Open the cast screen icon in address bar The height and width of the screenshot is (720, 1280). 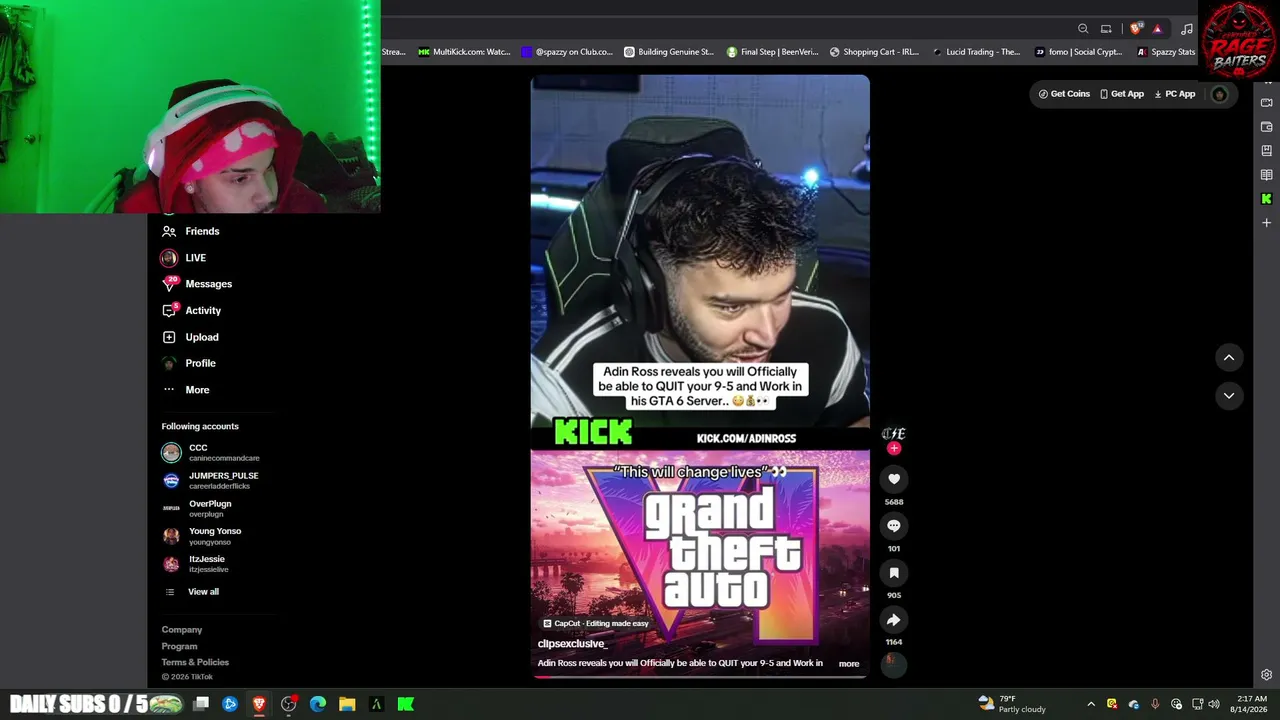pos(1106,29)
